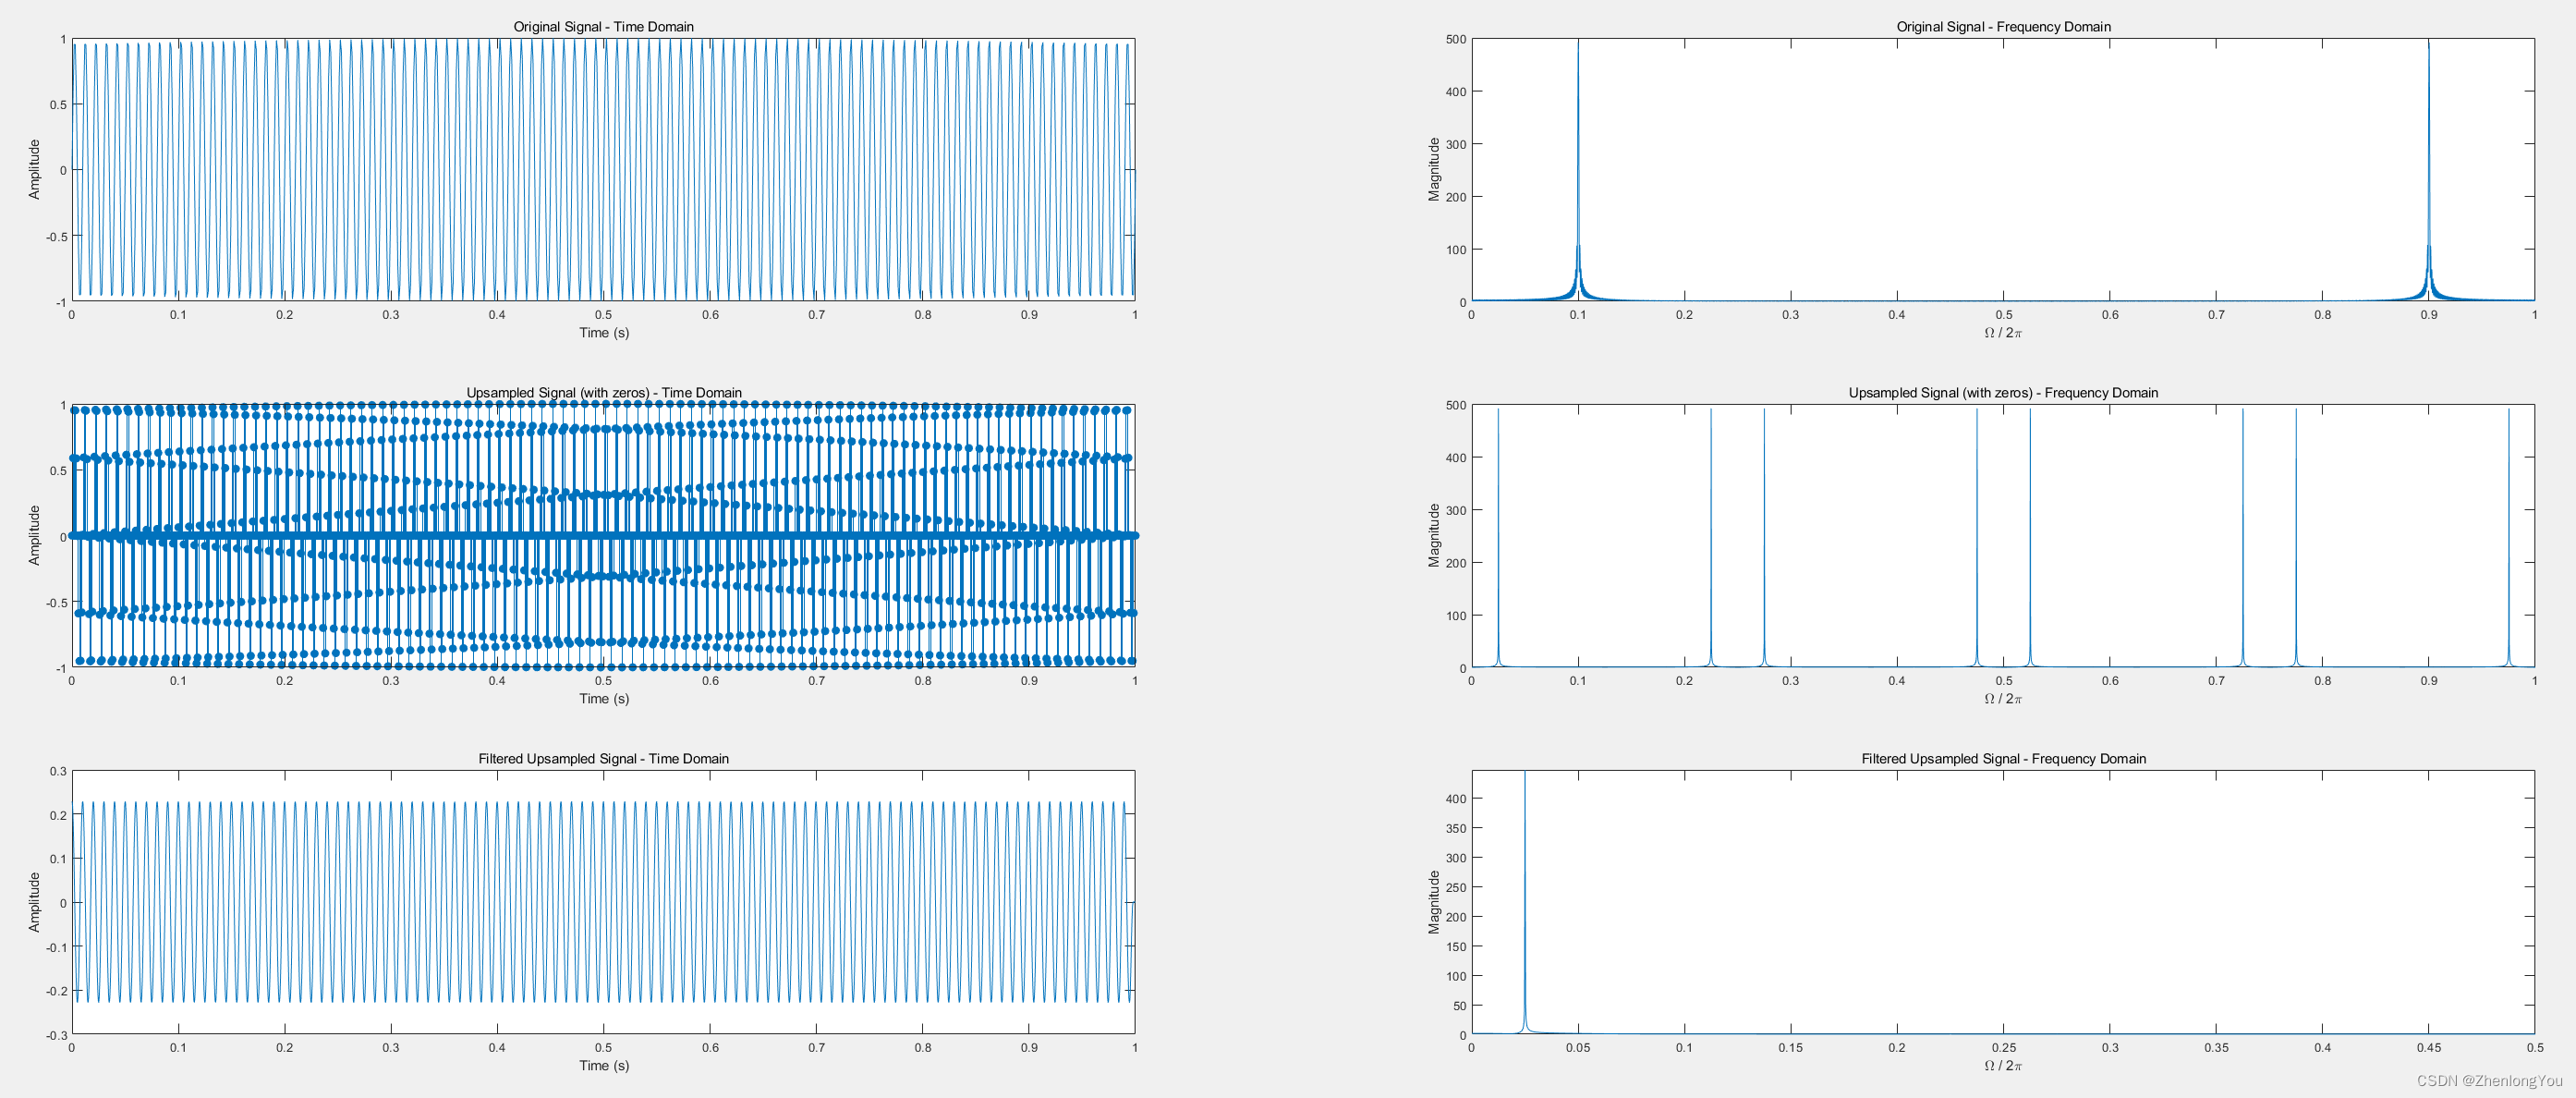
Task: Click the Ω / 2π label under the filtered frequency plot
Action: (2003, 1066)
